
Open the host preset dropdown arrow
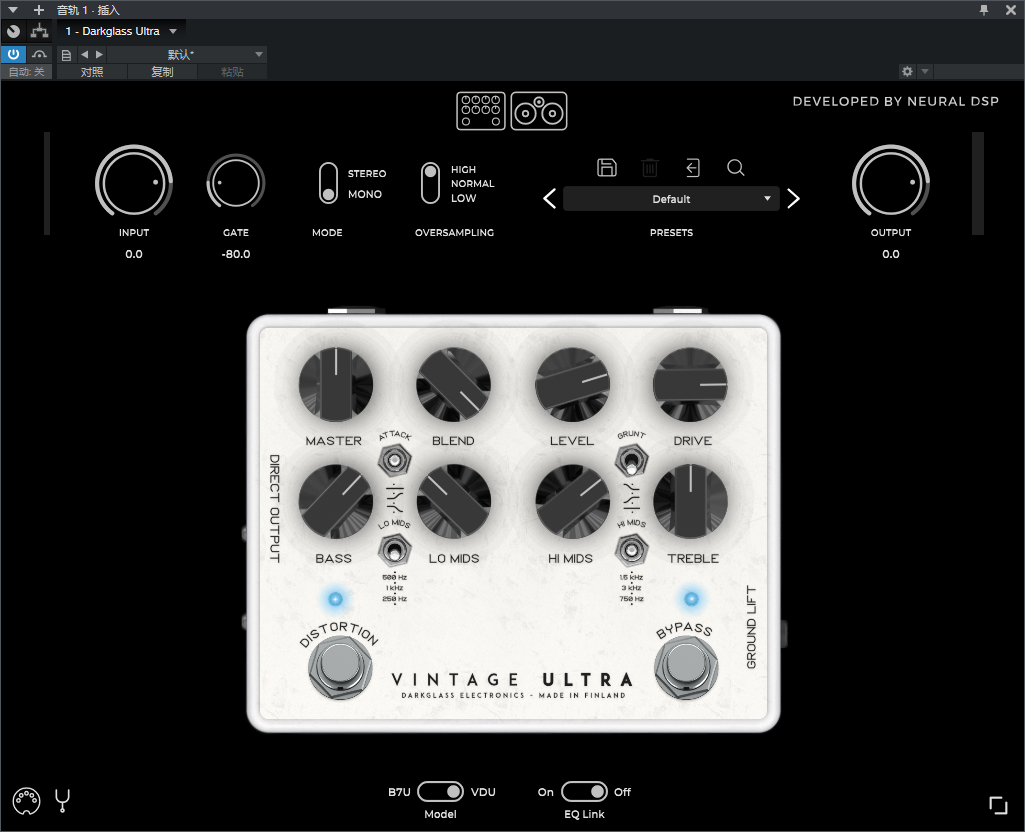click(x=259, y=54)
